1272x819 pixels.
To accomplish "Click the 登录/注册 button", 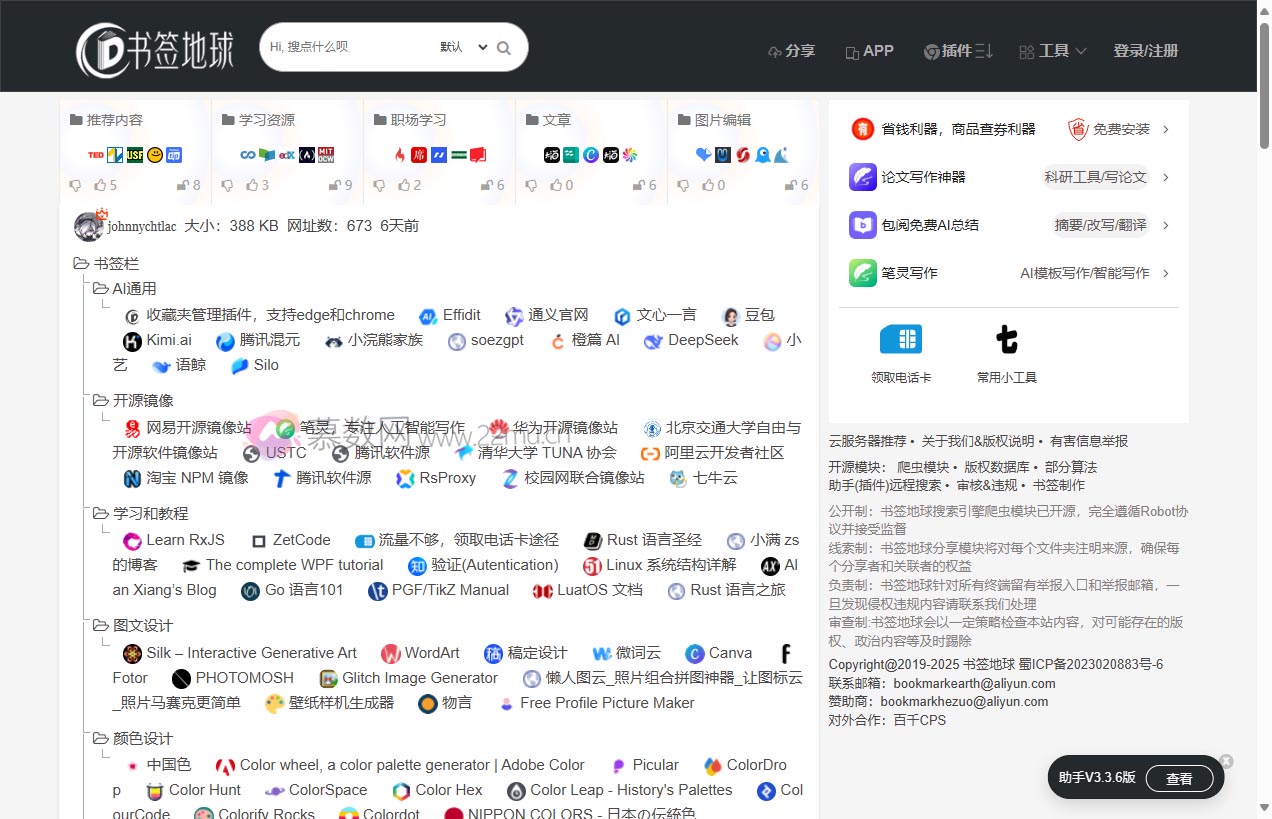I will (1146, 51).
